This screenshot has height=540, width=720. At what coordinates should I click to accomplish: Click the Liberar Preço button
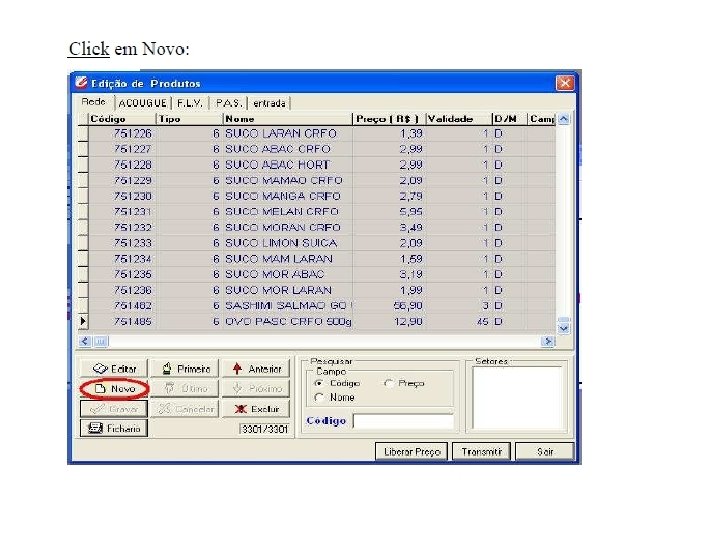(412, 452)
